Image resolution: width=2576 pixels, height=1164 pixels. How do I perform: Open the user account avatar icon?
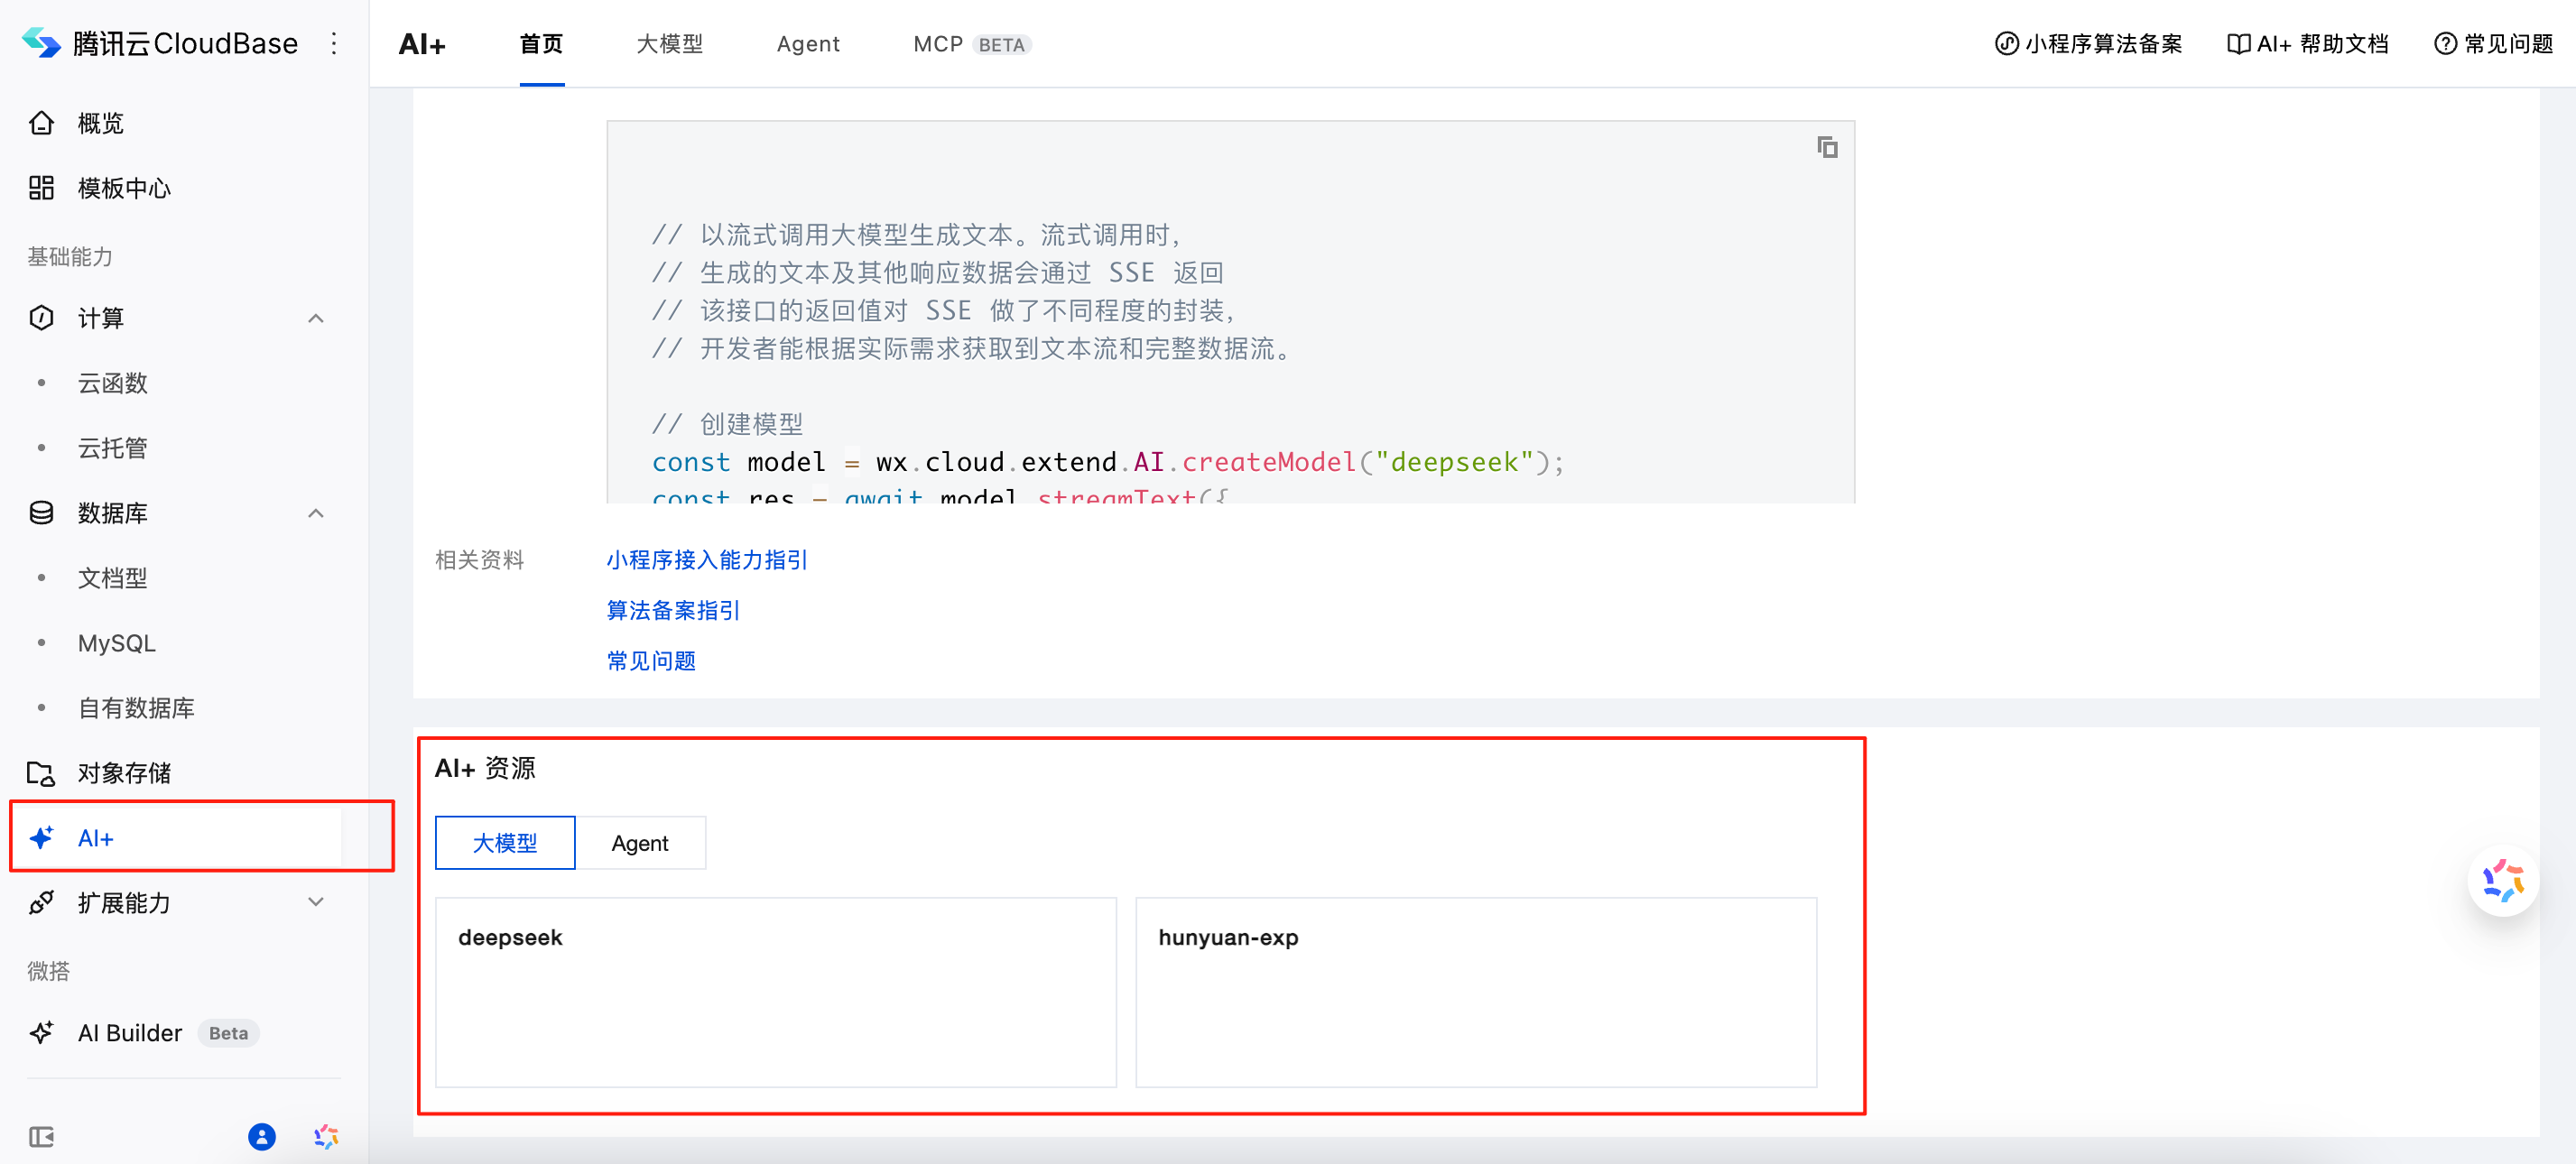click(x=262, y=1137)
